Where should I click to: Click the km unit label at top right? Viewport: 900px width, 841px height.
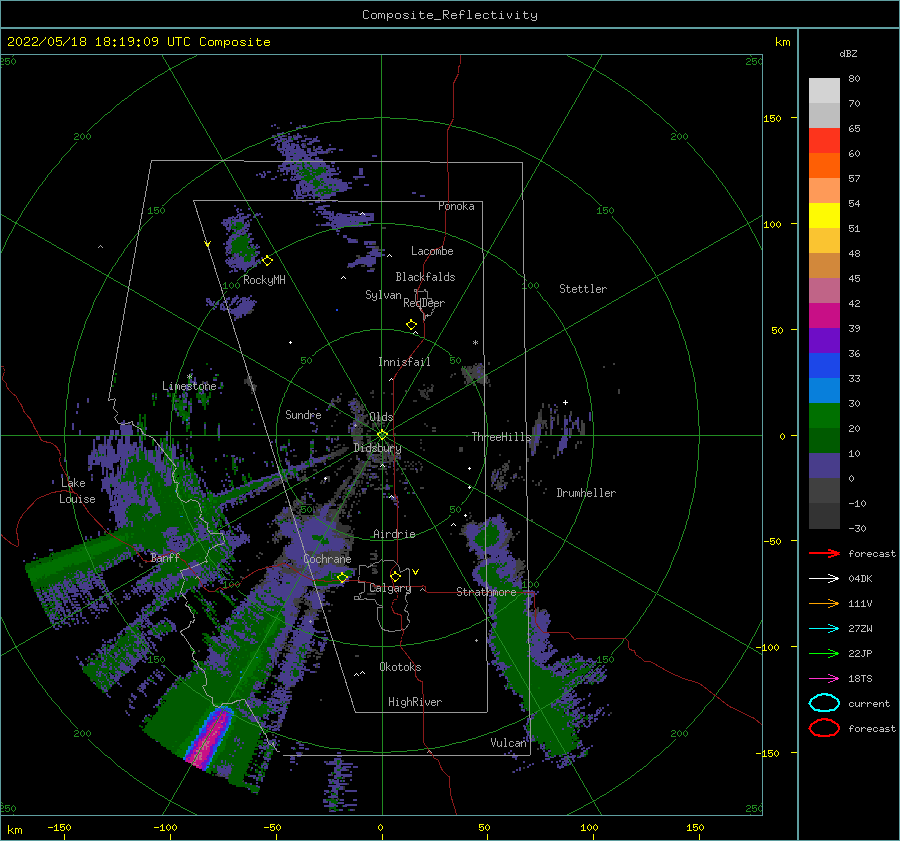click(782, 42)
